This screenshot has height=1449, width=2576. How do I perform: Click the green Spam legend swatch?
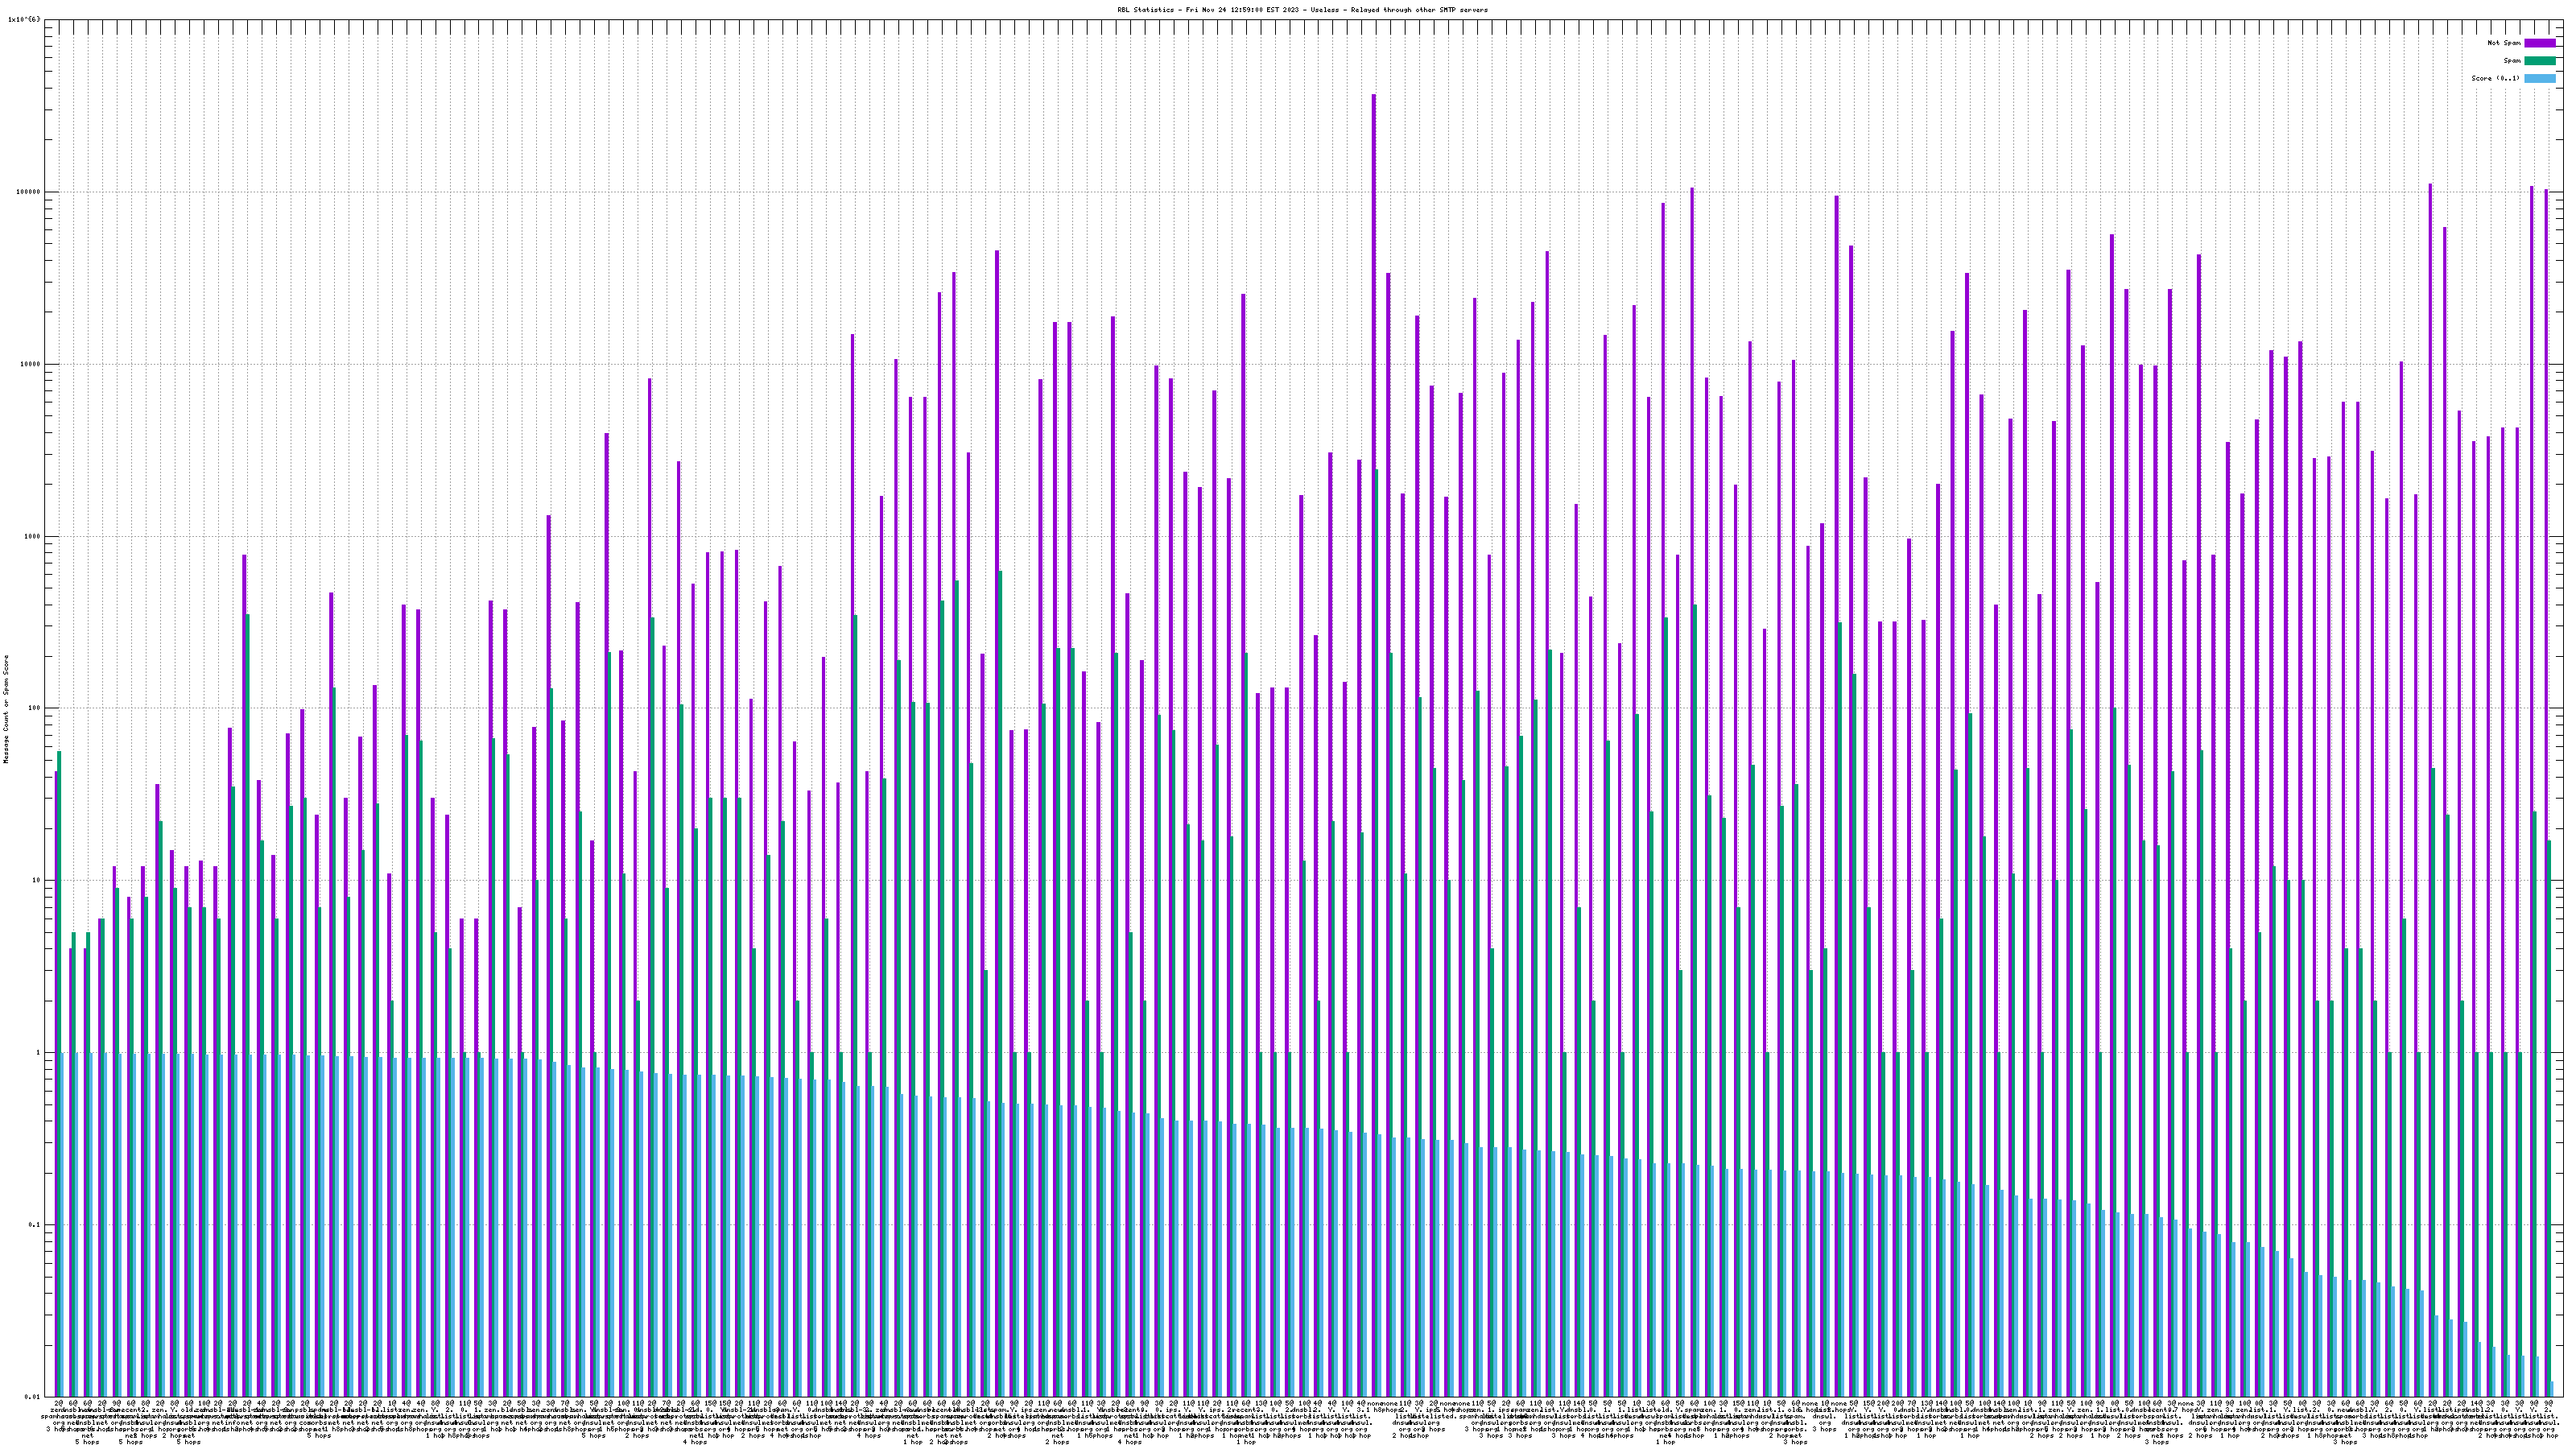pyautogui.click(x=2539, y=61)
